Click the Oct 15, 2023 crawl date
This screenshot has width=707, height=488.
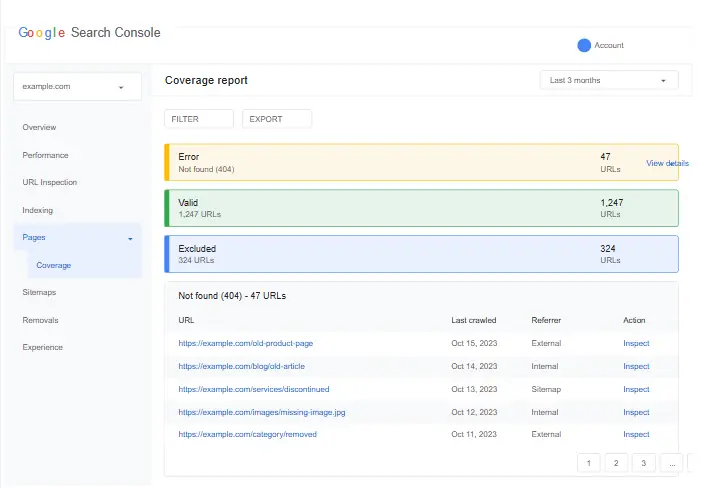pyautogui.click(x=474, y=343)
